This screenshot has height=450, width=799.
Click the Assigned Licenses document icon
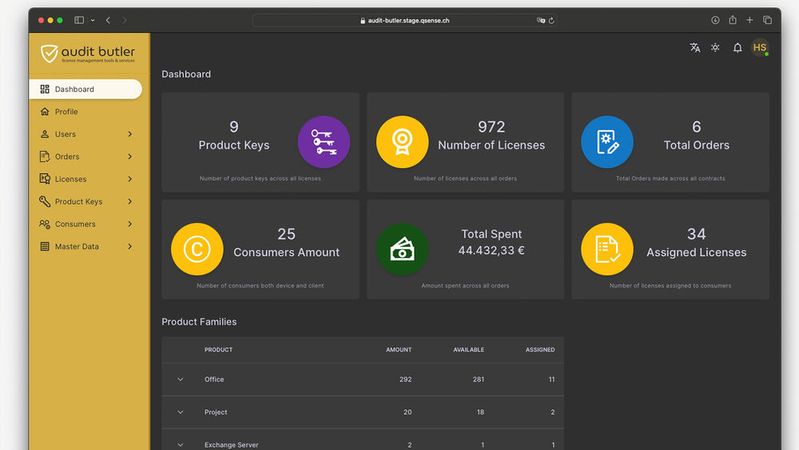(607, 249)
